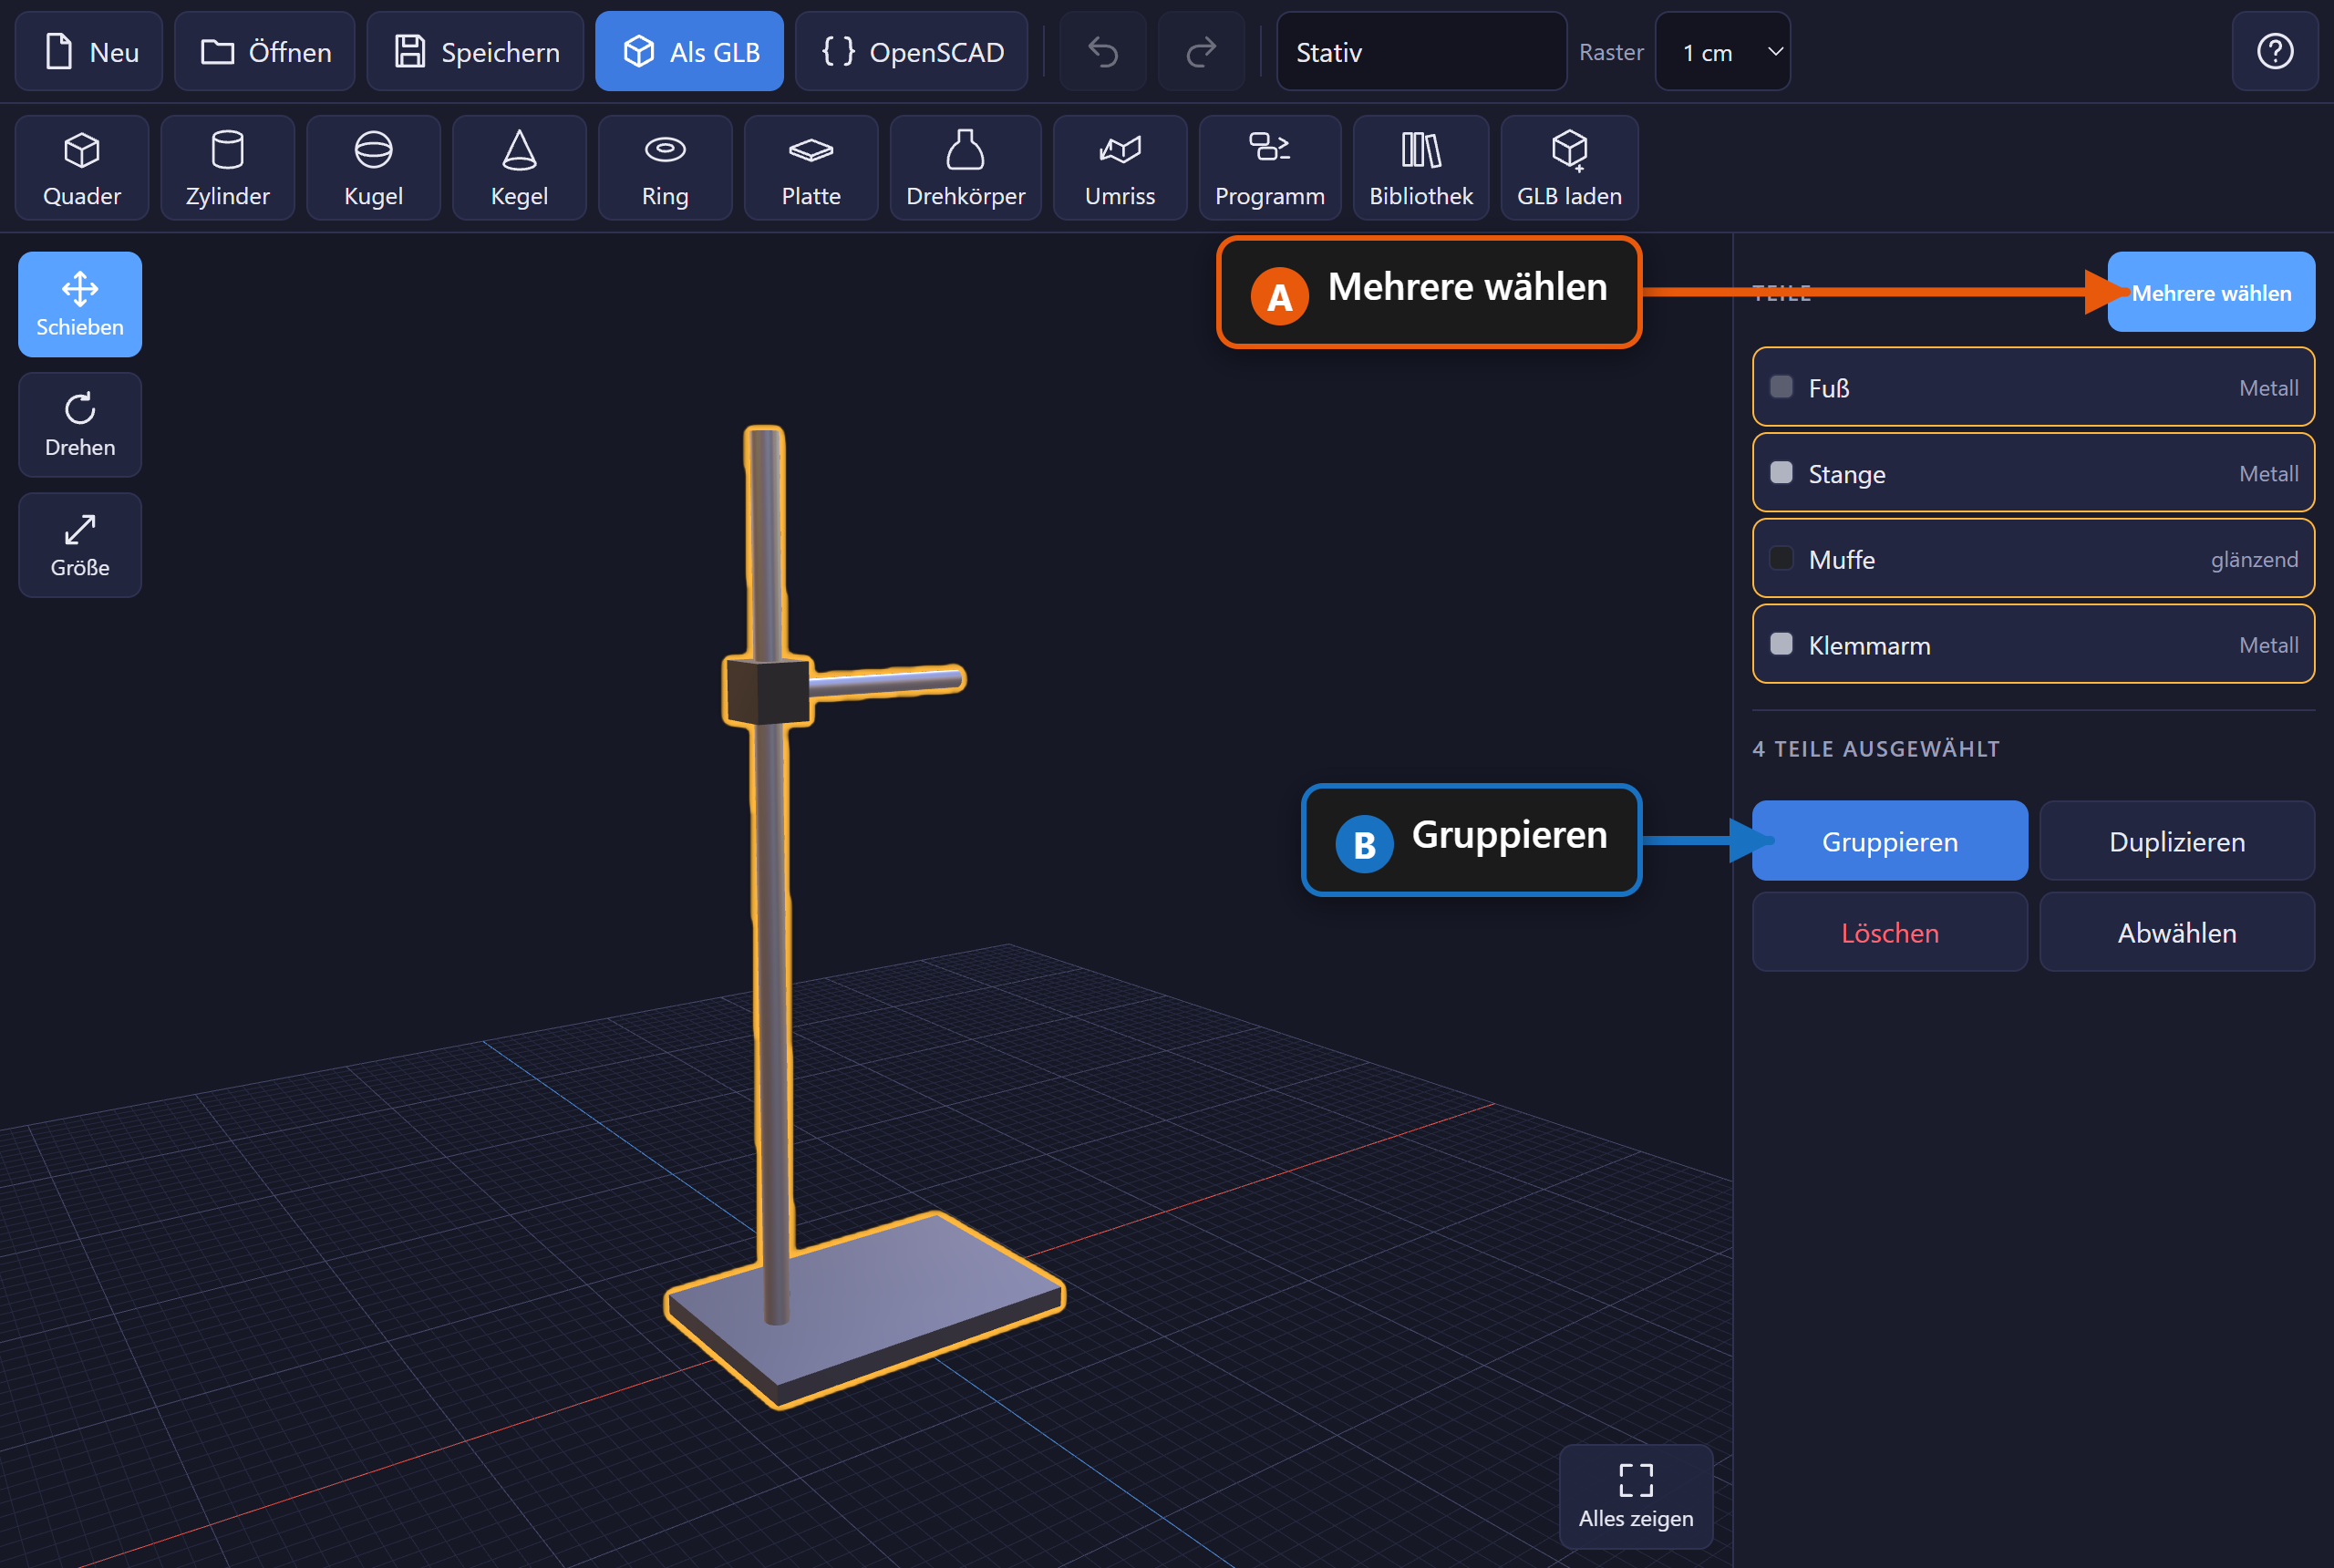Create a new file with Neu

pyautogui.click(x=89, y=51)
